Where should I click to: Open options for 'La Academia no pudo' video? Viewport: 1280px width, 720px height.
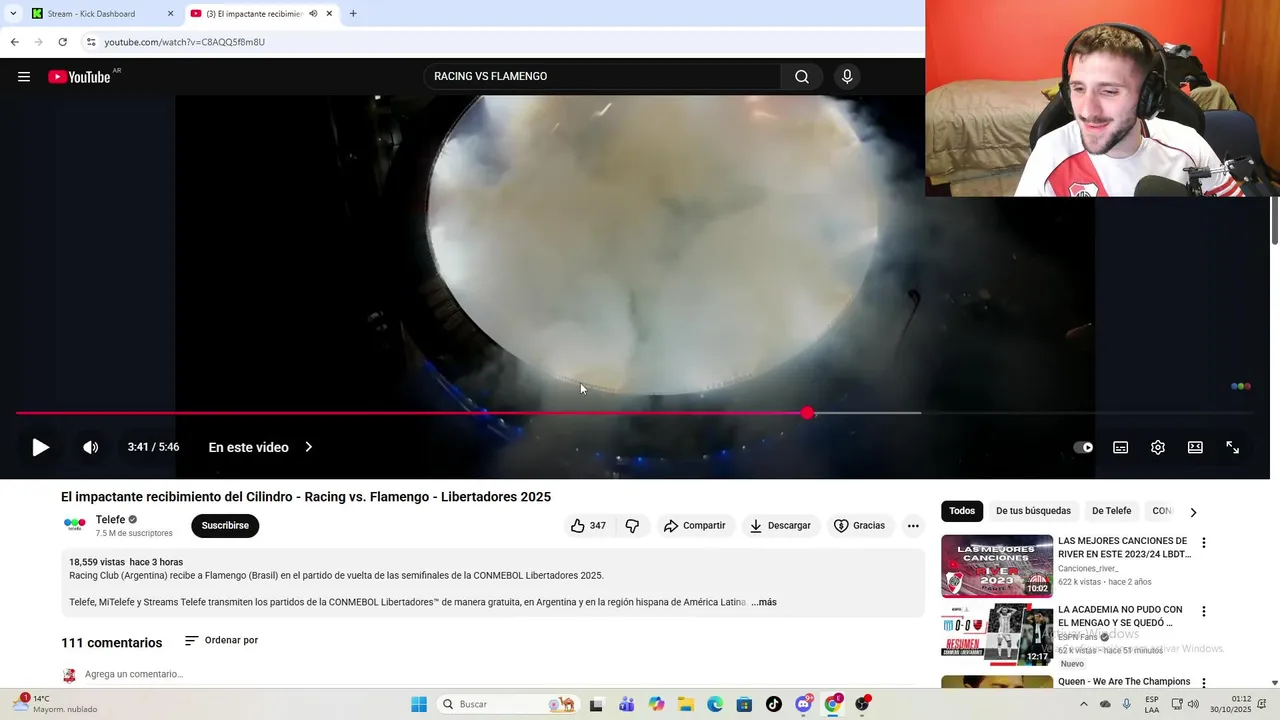pos(1204,611)
